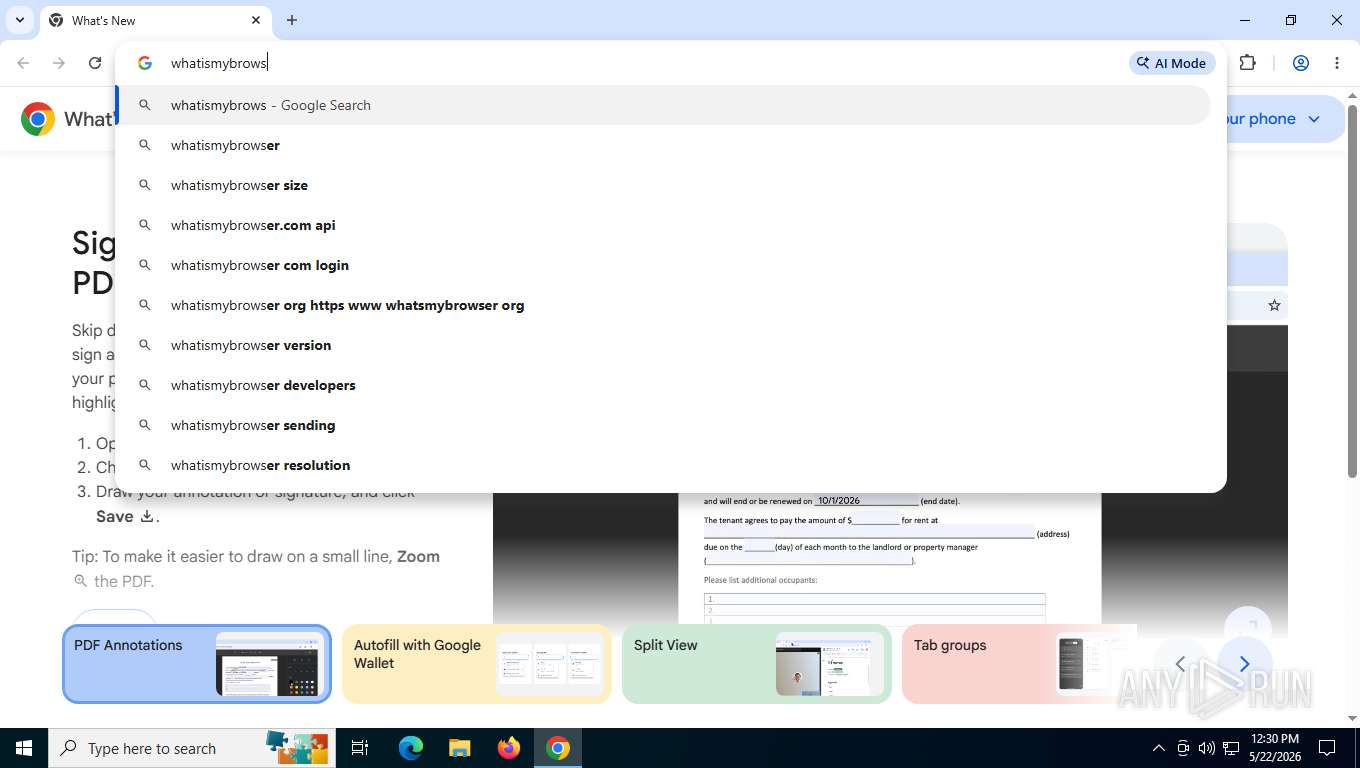Image resolution: width=1360 pixels, height=768 pixels.
Task: Click the volume speaker tray icon
Action: [1206, 748]
